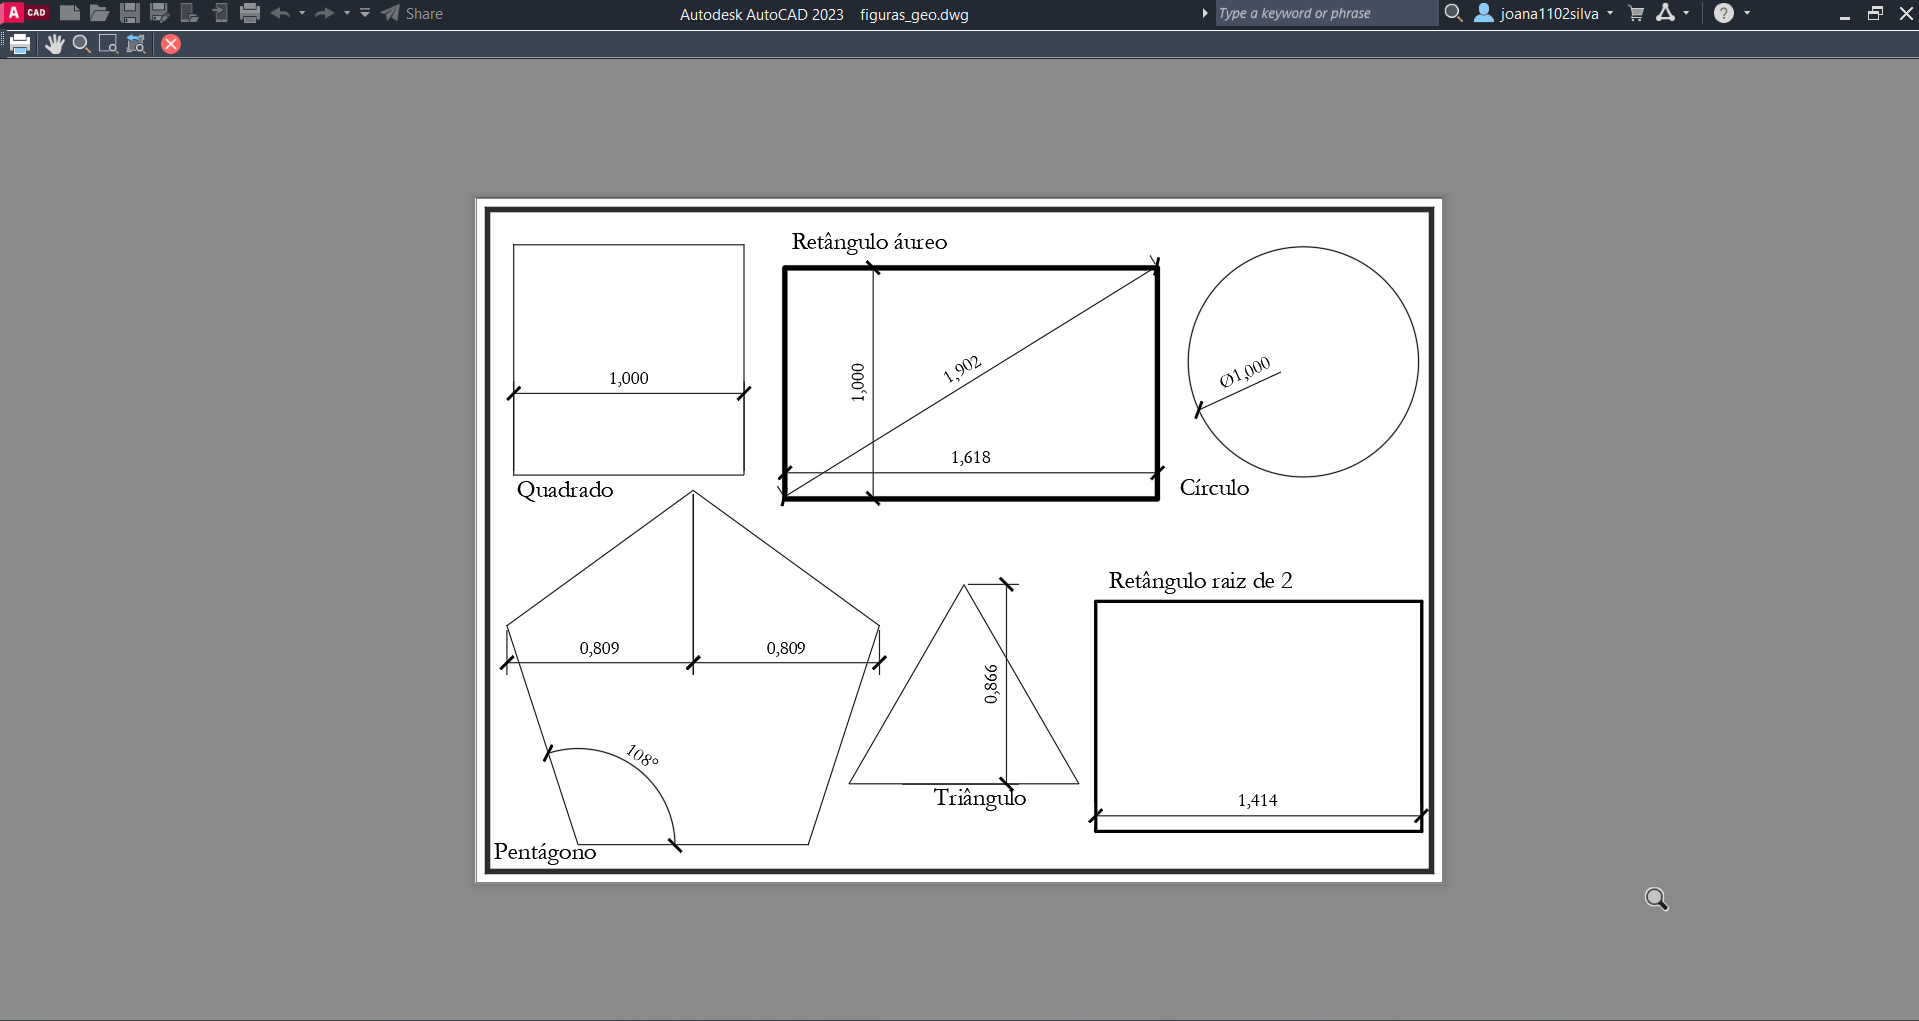Click the 1,000 dimension inside the square
Screen dimensions: 1919x1021
tap(629, 378)
